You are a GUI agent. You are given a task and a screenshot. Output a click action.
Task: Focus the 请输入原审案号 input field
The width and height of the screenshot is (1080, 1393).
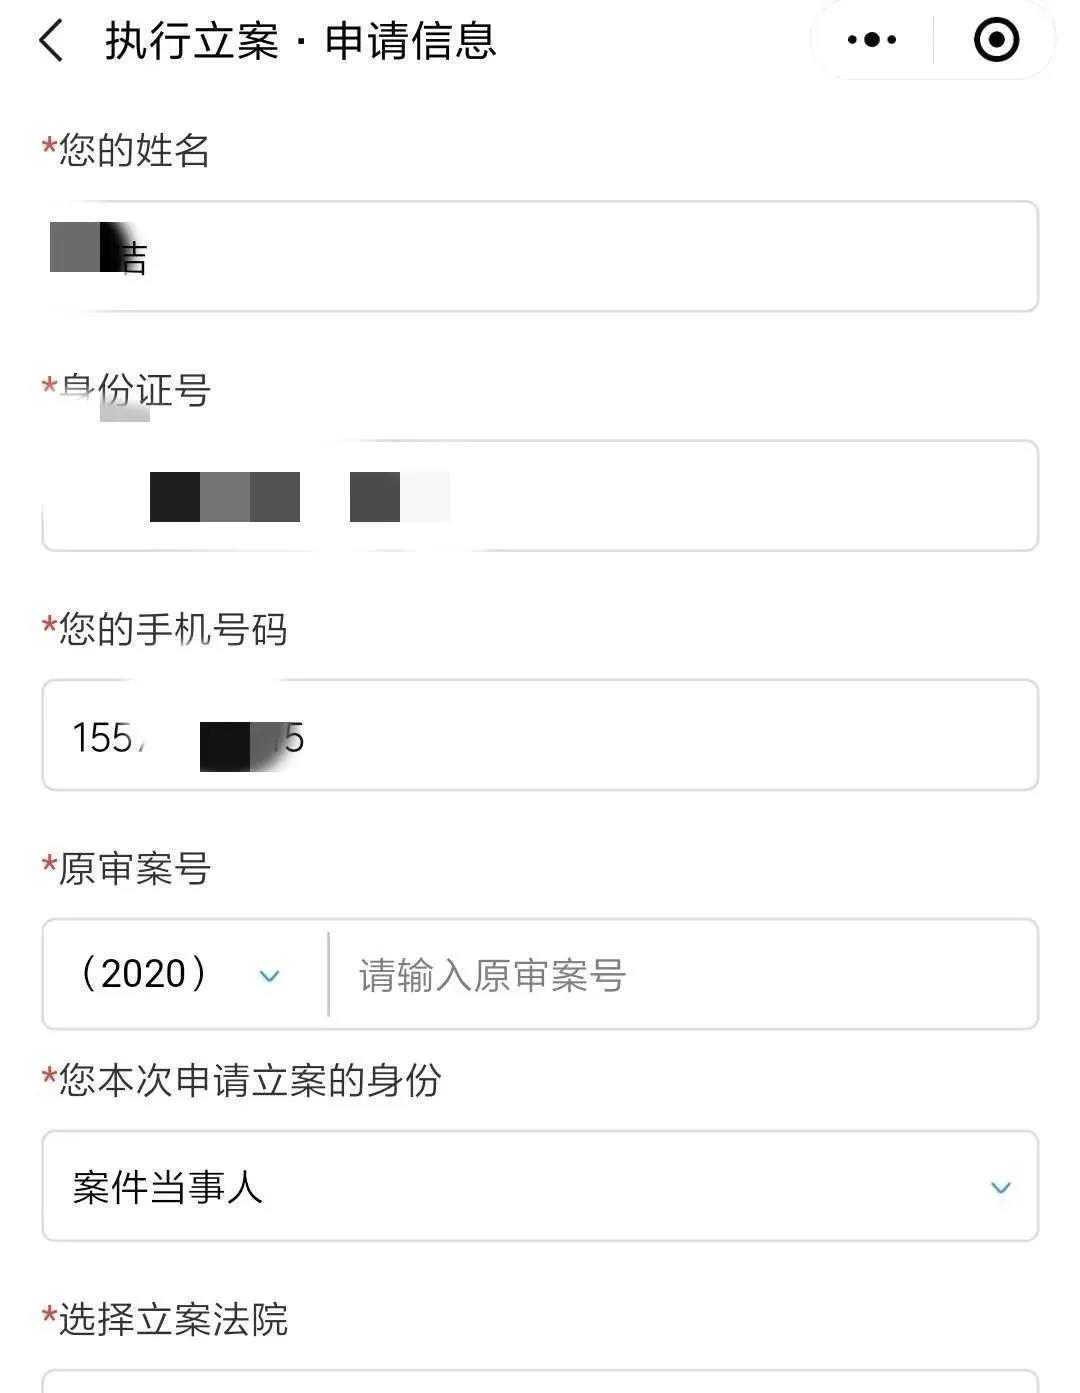[683, 974]
